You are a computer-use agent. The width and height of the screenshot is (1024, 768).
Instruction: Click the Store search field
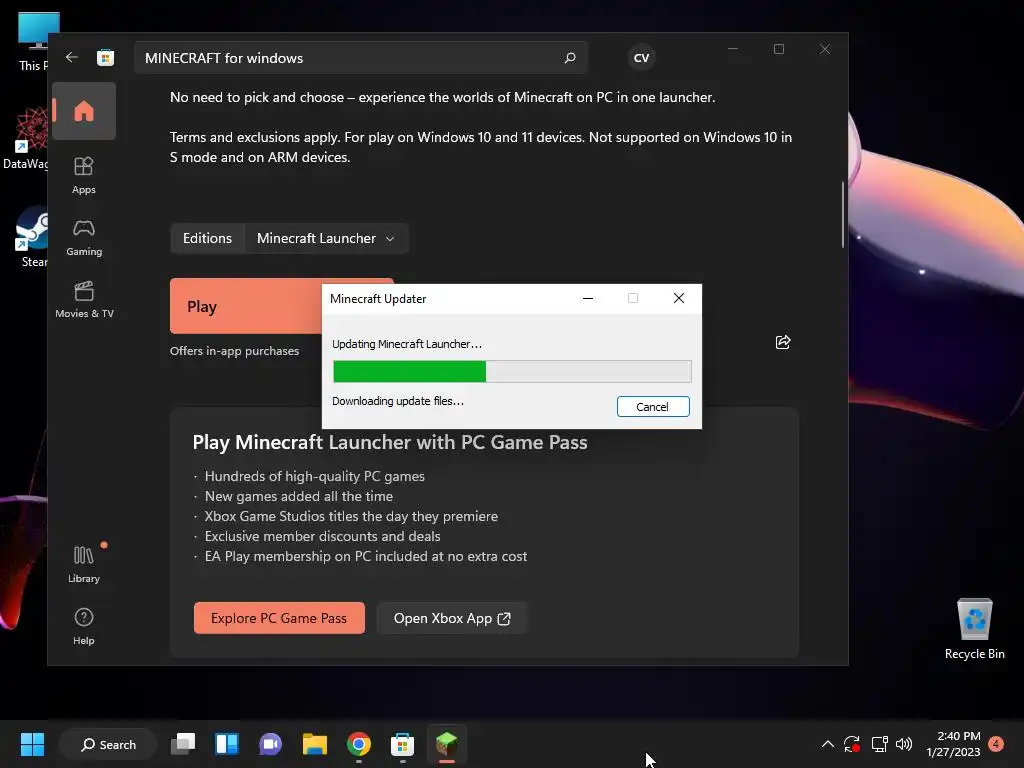(x=360, y=57)
